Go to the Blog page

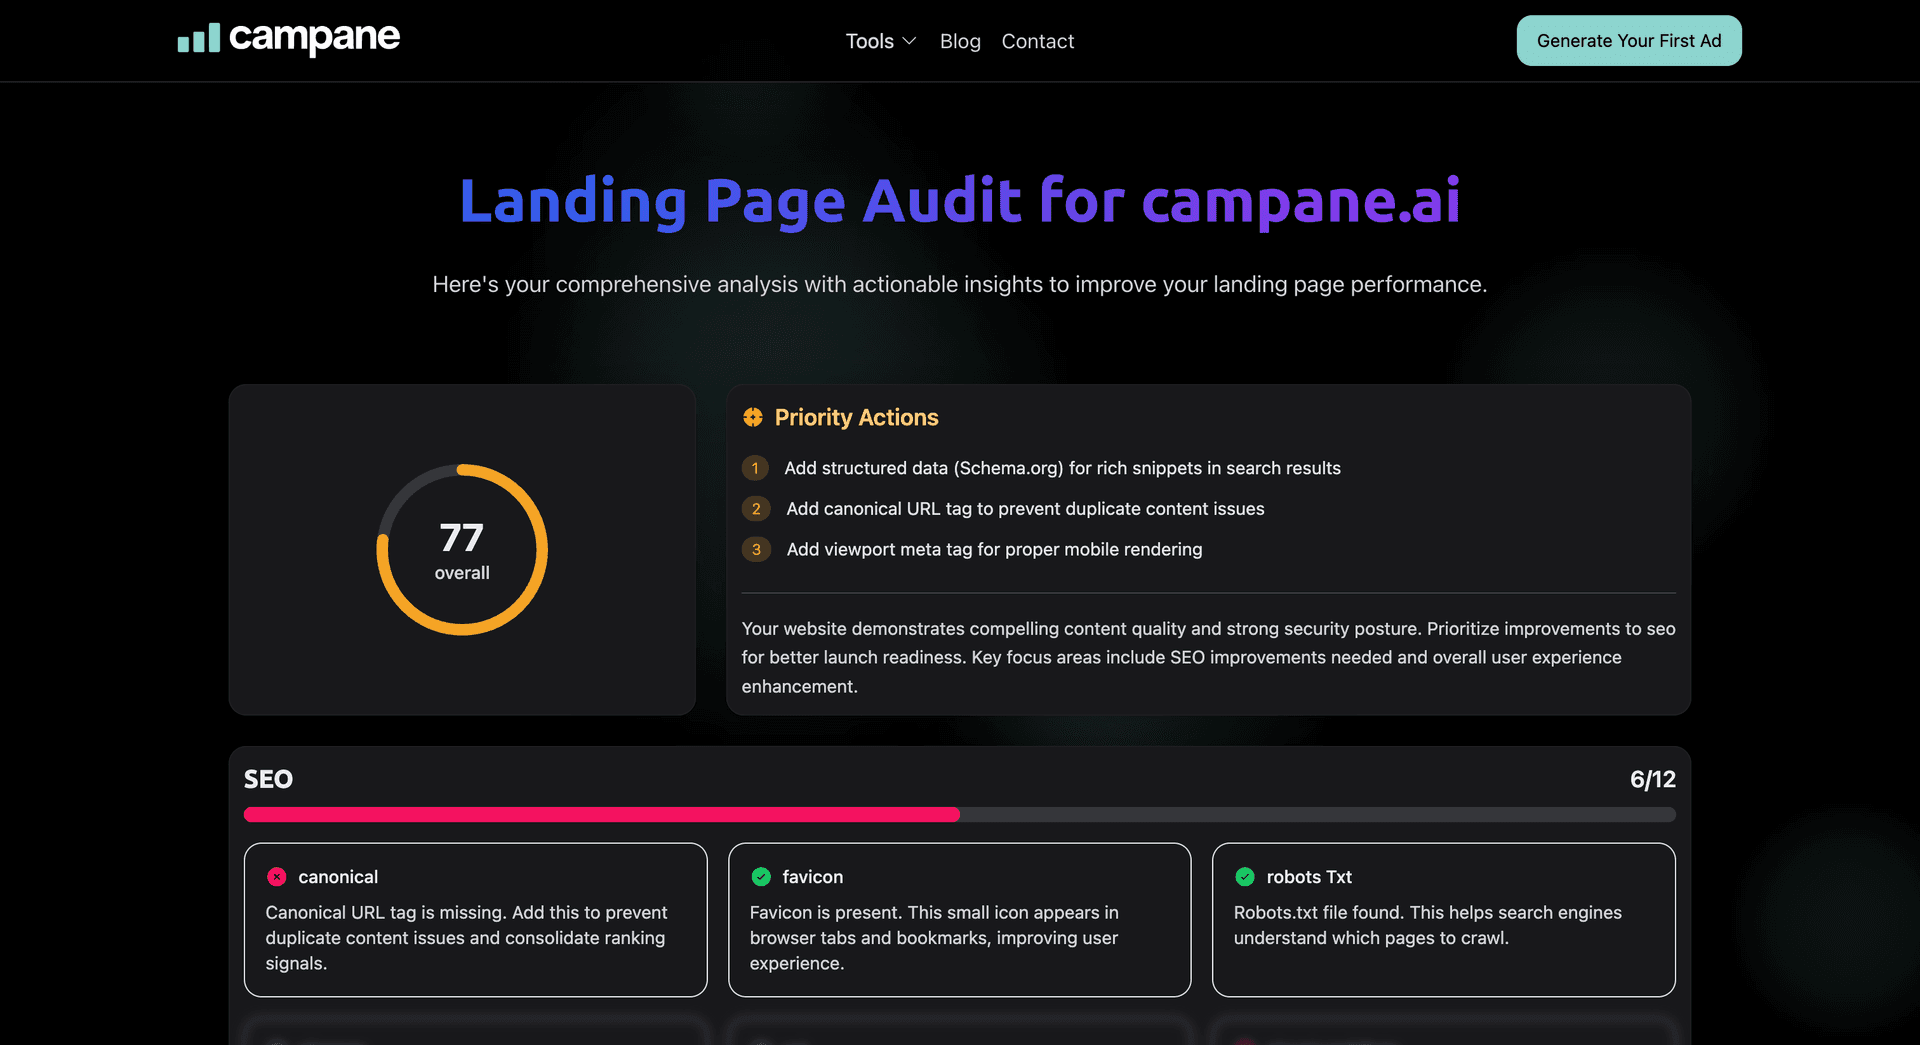960,41
